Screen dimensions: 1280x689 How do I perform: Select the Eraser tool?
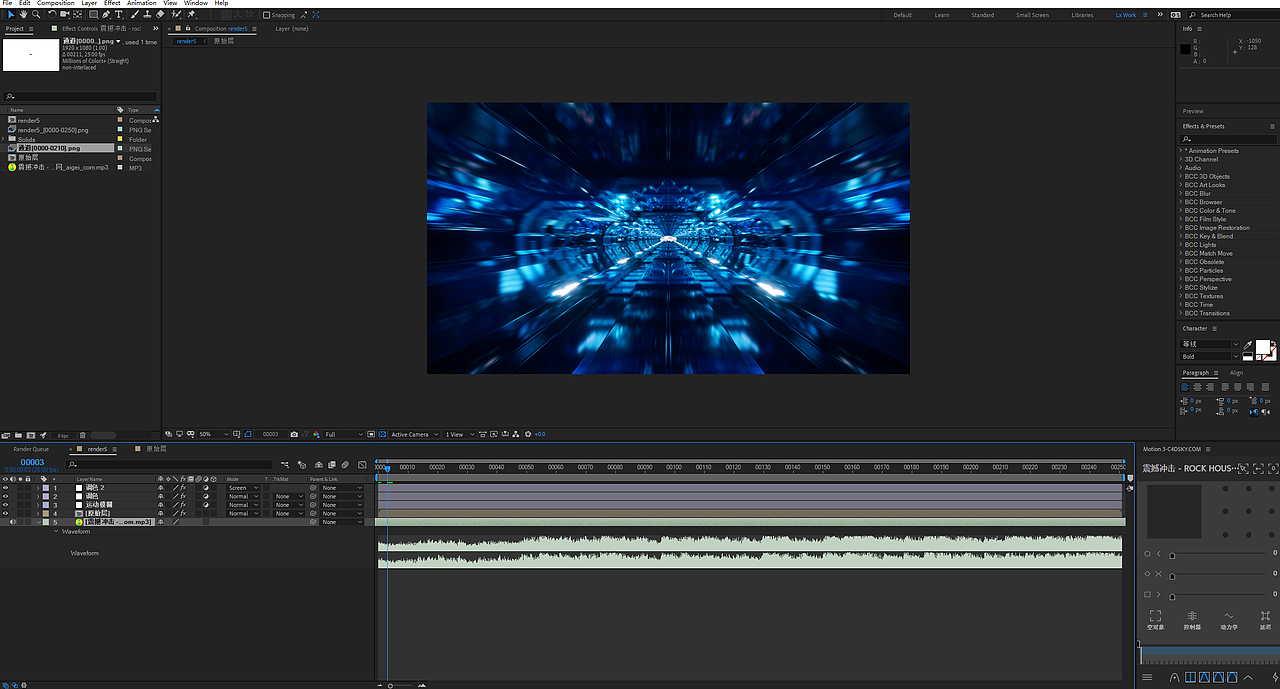pos(160,15)
